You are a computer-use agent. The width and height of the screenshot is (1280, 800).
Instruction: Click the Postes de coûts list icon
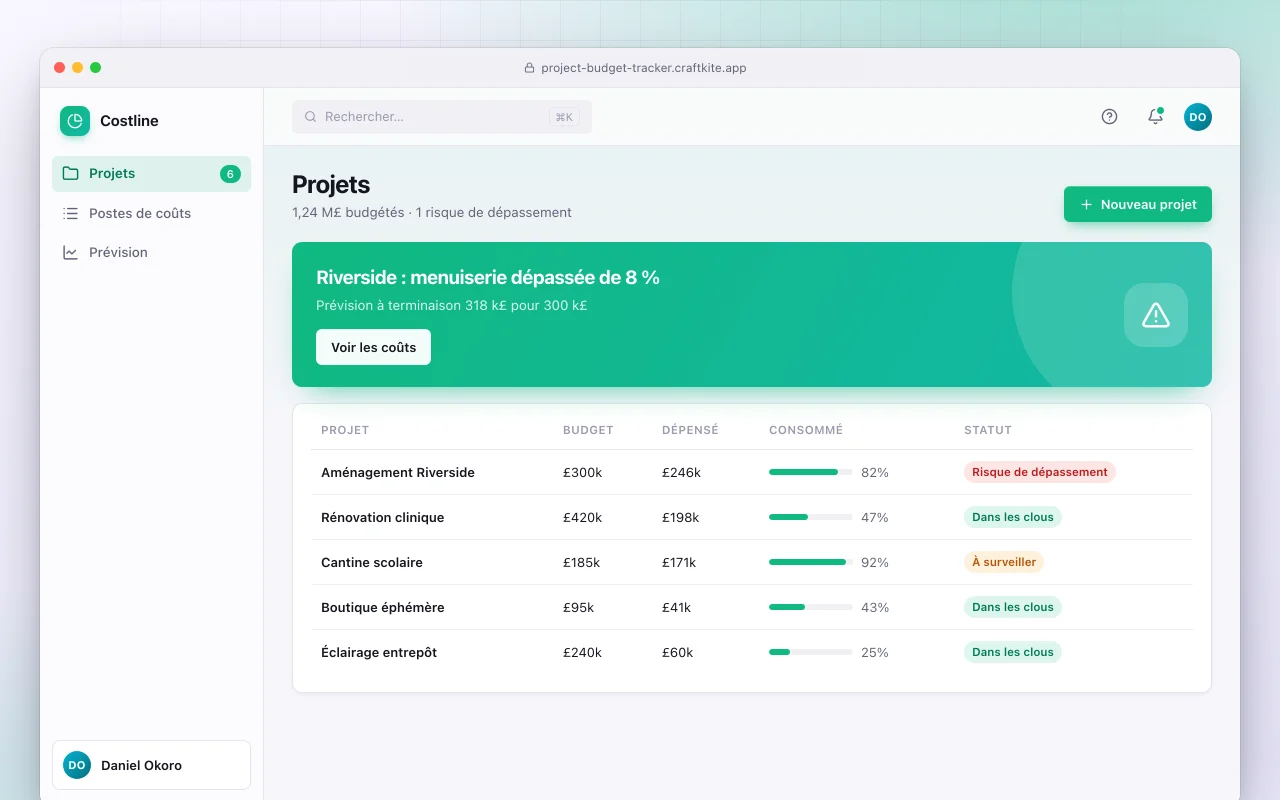(71, 213)
